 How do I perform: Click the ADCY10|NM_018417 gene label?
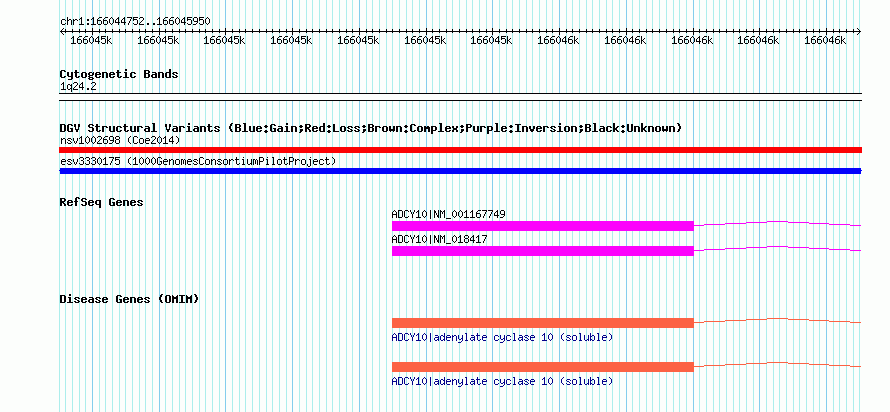439,239
